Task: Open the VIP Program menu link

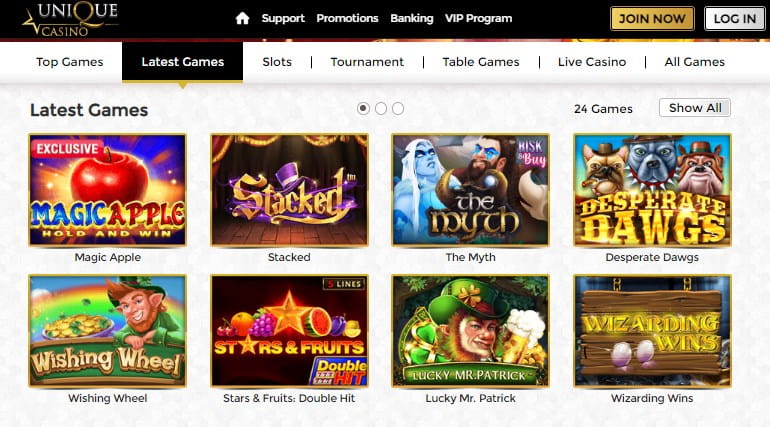Action: (x=478, y=18)
